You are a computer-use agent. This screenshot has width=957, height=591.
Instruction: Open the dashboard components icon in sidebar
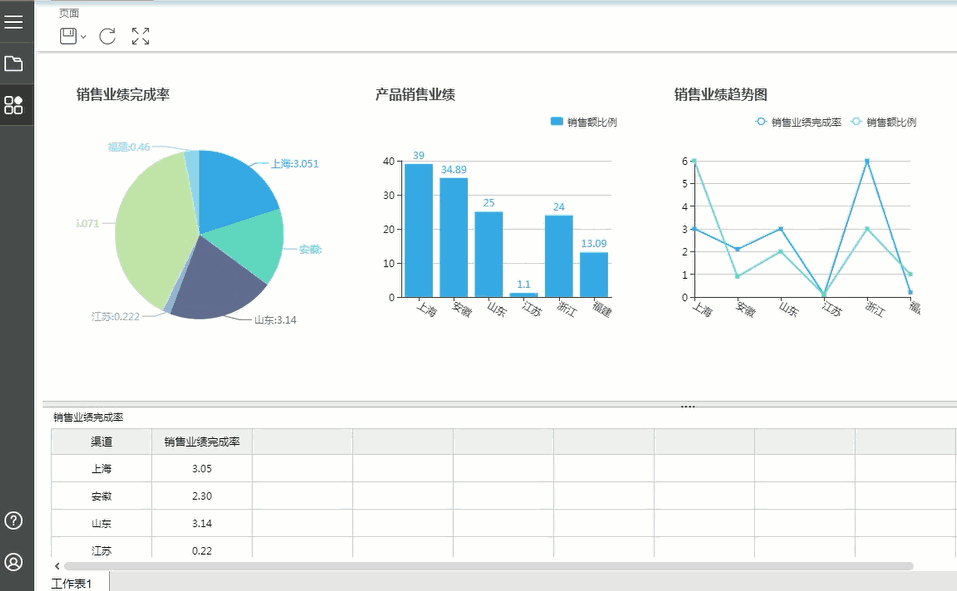click(14, 105)
